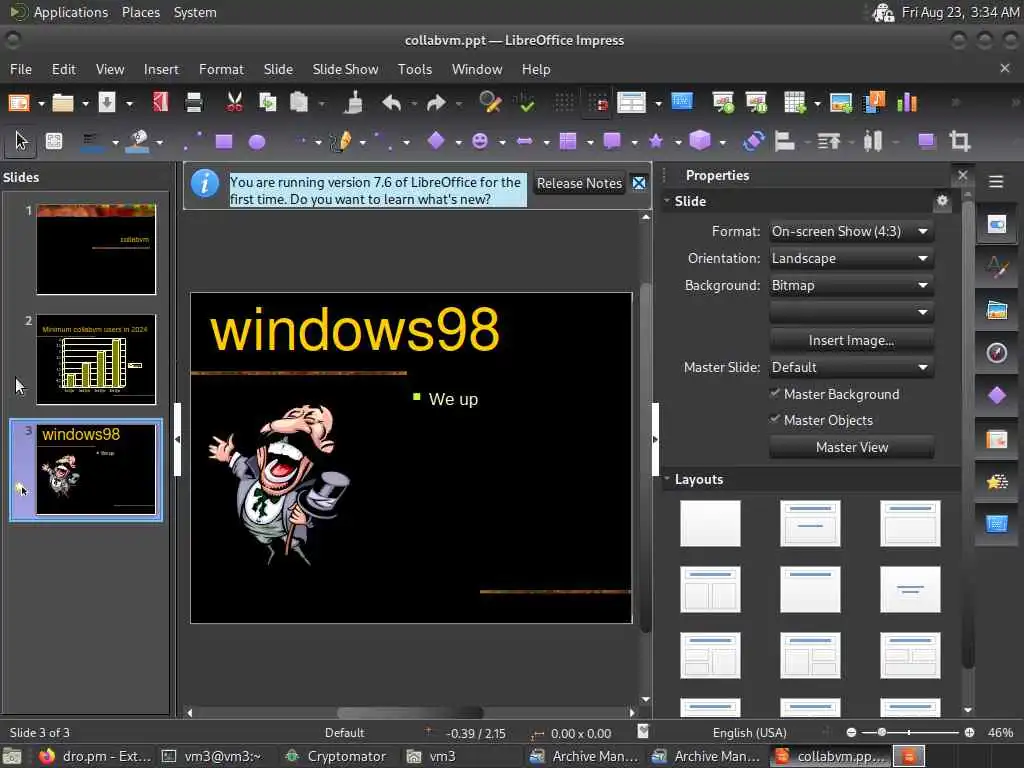This screenshot has height=768, width=1024.
Task: Open the Stars and Banners dropdown arrow
Action: pos(678,142)
